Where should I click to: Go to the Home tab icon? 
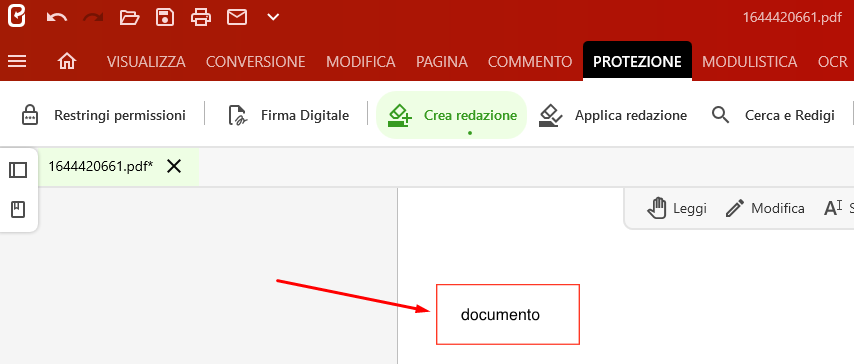(67, 62)
